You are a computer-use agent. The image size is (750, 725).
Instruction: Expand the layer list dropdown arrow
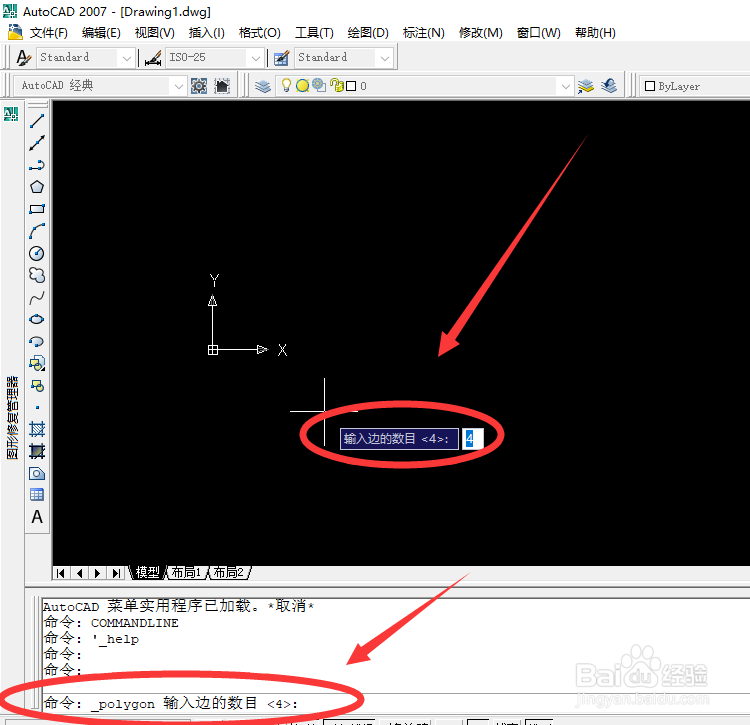pyautogui.click(x=566, y=86)
